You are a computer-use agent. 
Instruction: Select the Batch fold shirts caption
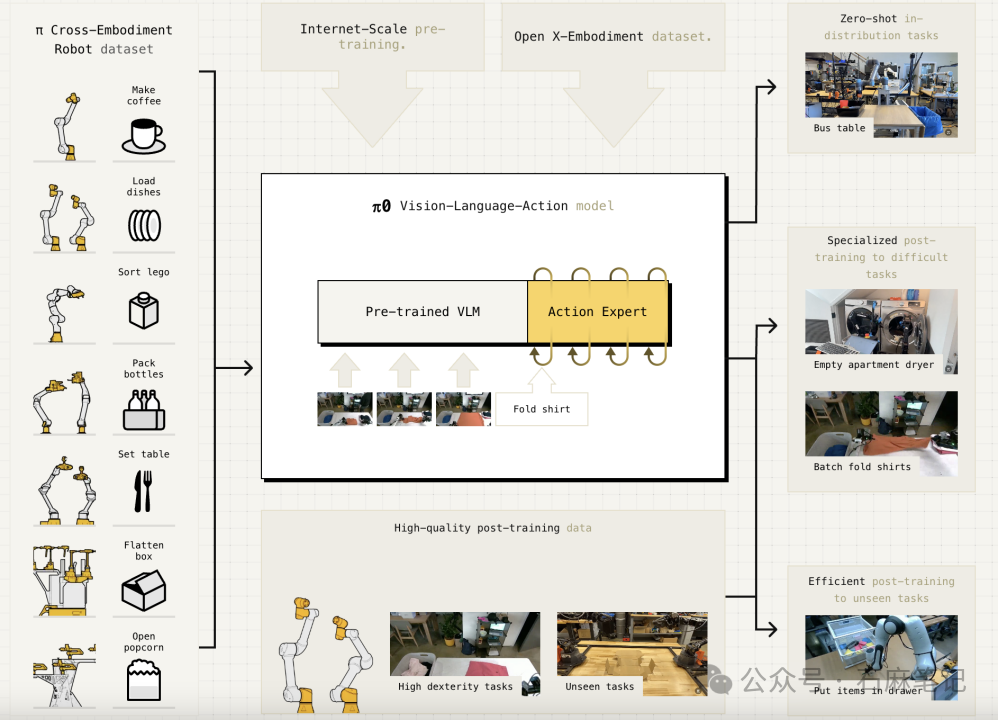[862, 467]
